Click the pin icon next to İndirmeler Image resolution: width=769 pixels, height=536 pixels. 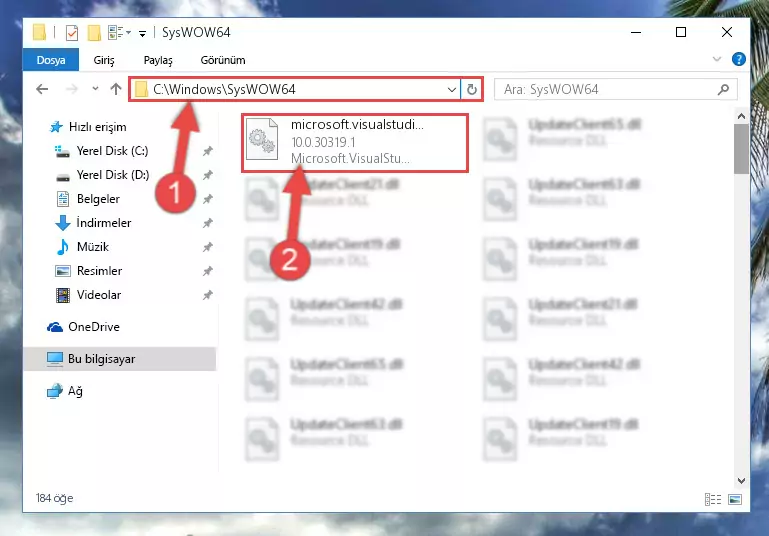(208, 223)
